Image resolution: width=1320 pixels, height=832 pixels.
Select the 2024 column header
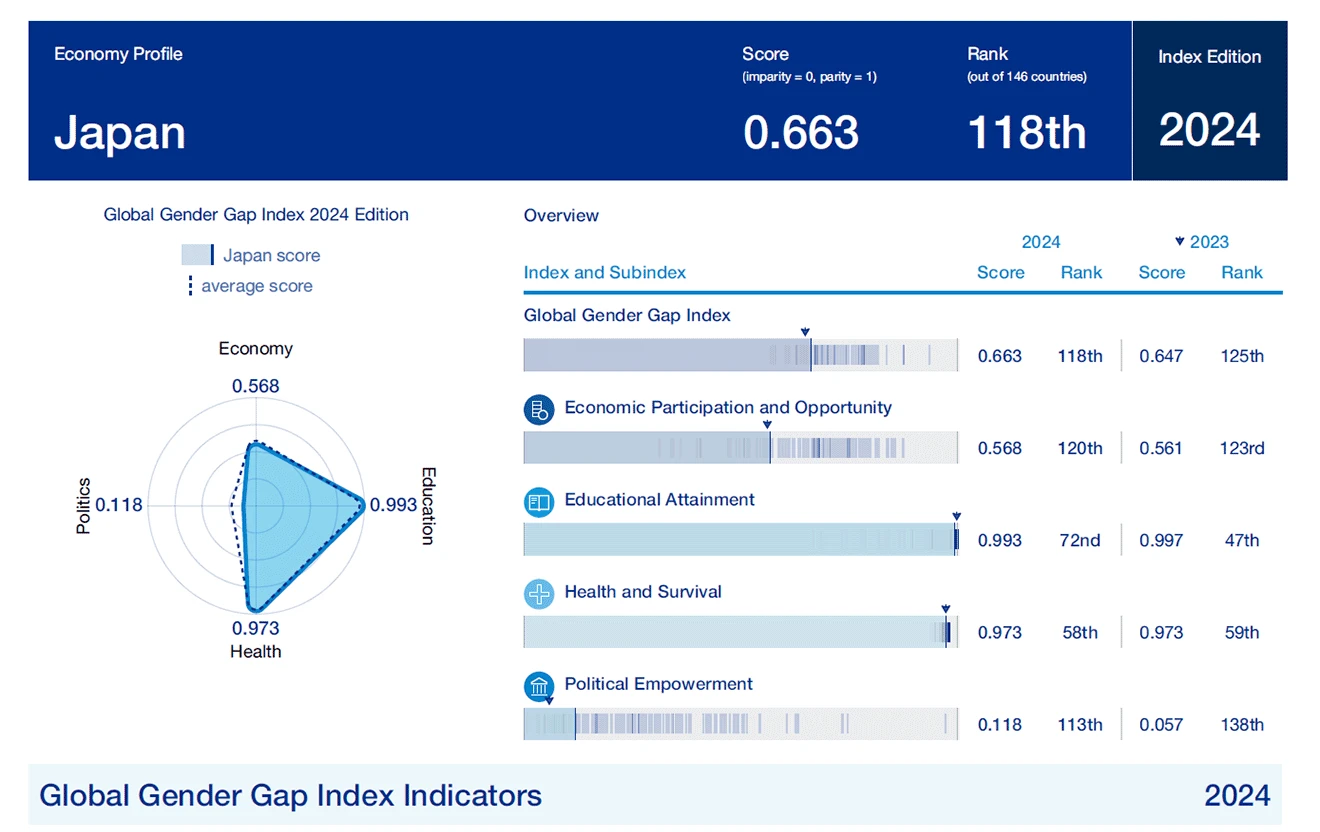(1040, 242)
